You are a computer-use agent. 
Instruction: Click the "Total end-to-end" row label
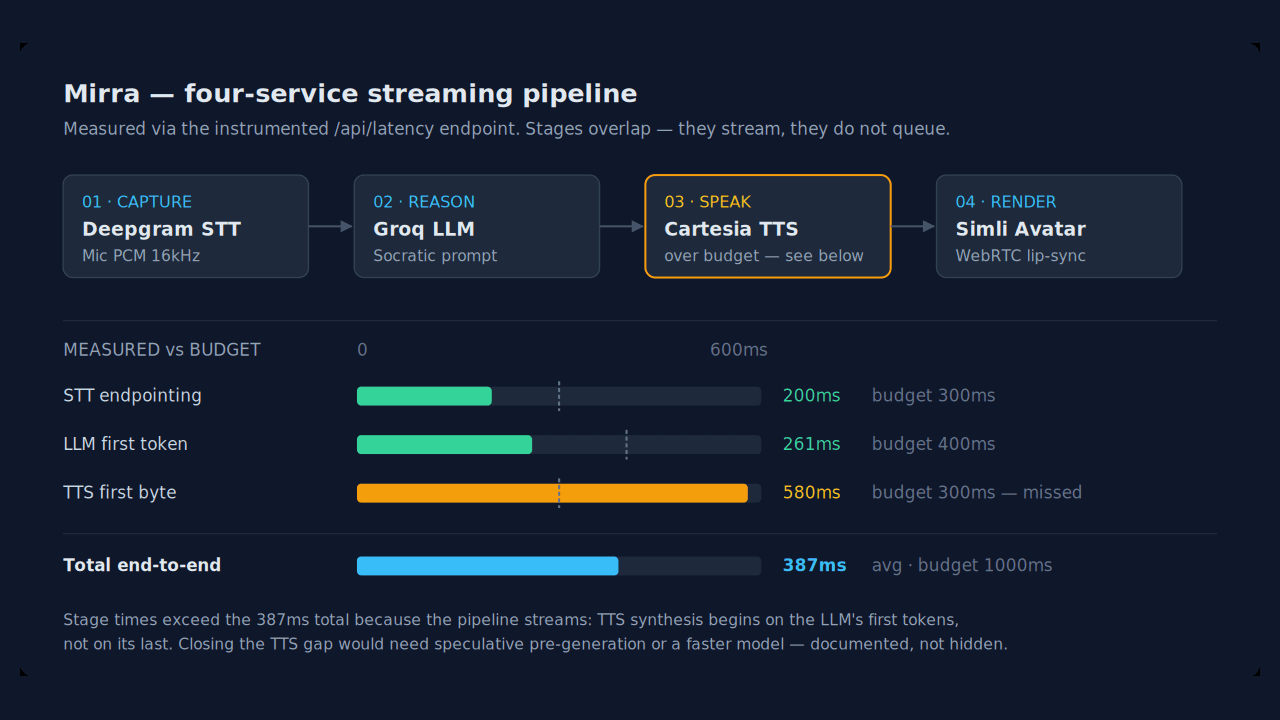pyautogui.click(x=142, y=566)
